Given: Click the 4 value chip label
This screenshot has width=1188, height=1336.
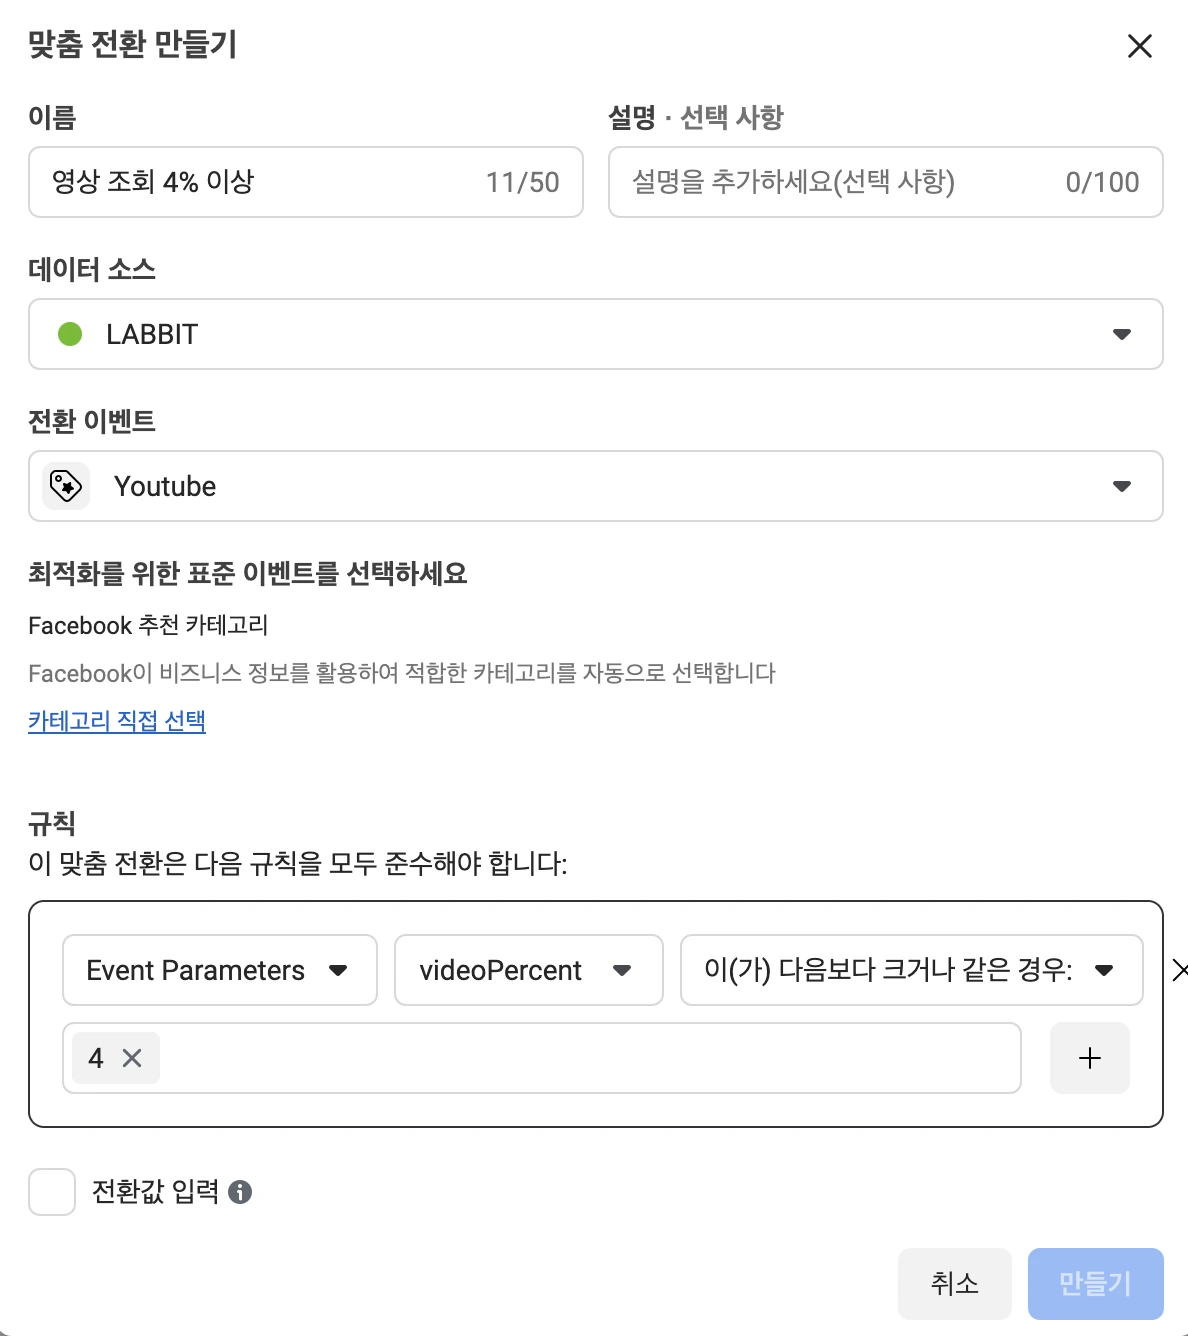Looking at the screenshot, I should click(96, 1058).
